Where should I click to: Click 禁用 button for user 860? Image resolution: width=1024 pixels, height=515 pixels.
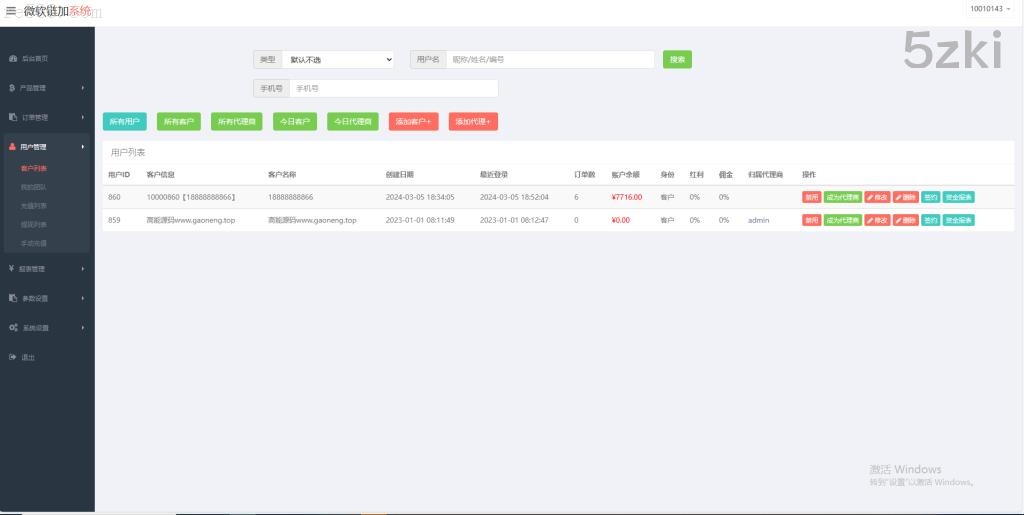pos(811,197)
